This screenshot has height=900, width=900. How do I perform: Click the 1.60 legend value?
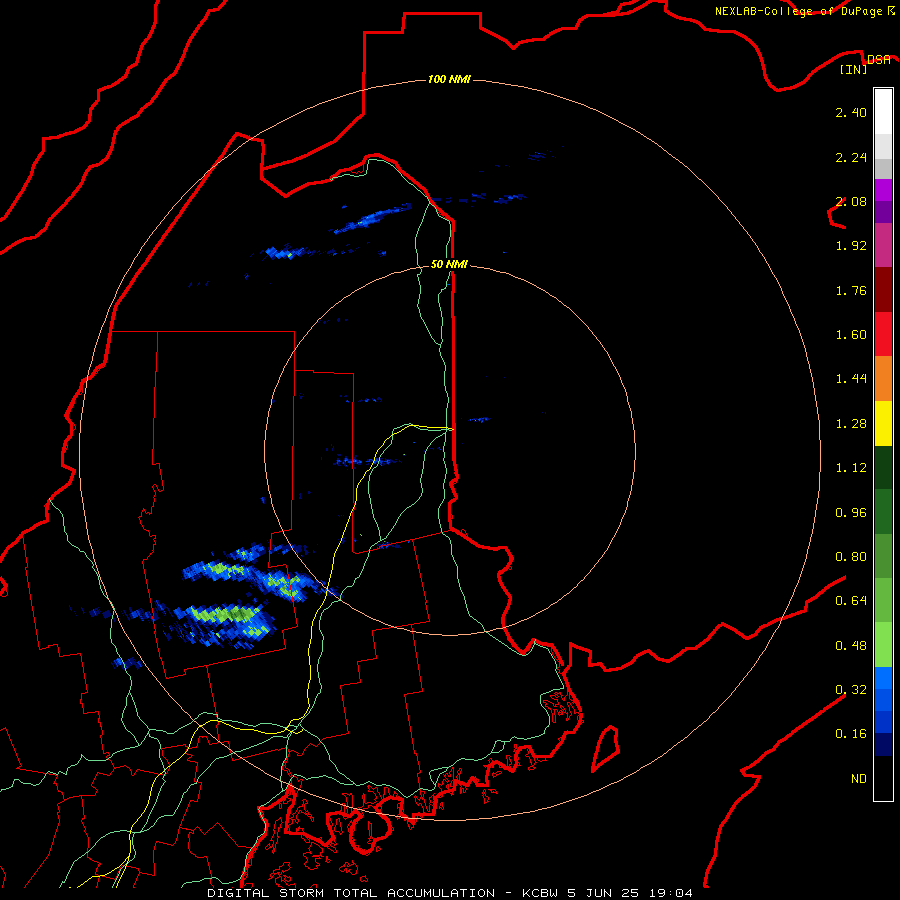coord(851,335)
